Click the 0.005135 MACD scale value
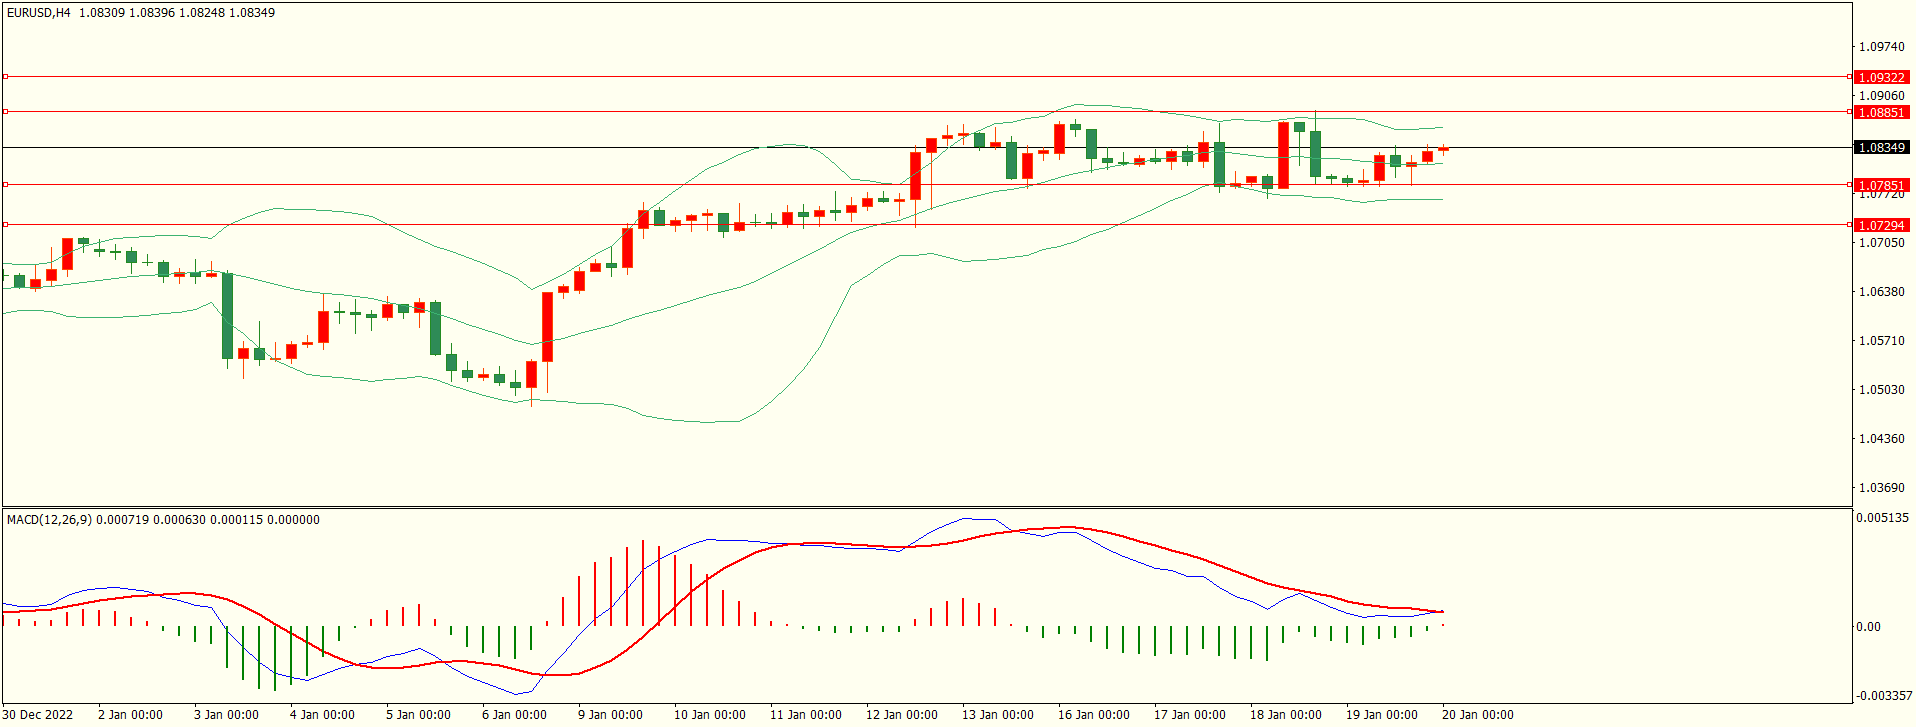The image size is (1916, 727). 1882,518
